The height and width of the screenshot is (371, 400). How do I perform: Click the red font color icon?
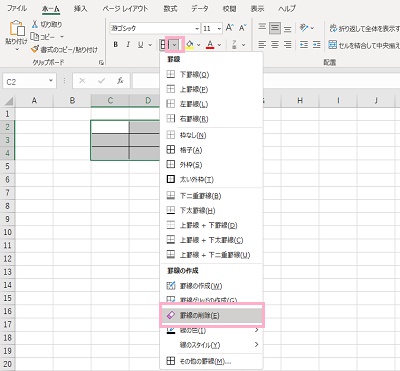pos(210,45)
